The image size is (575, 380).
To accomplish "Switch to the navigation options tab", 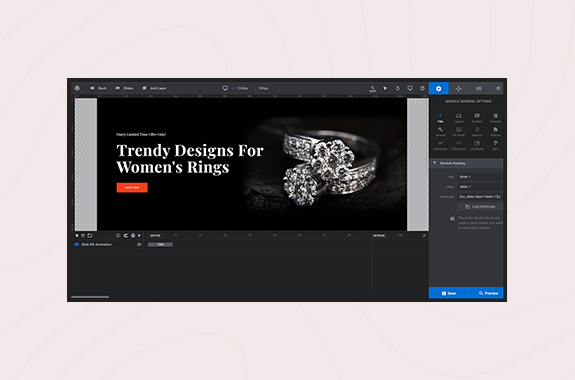I will 458,88.
